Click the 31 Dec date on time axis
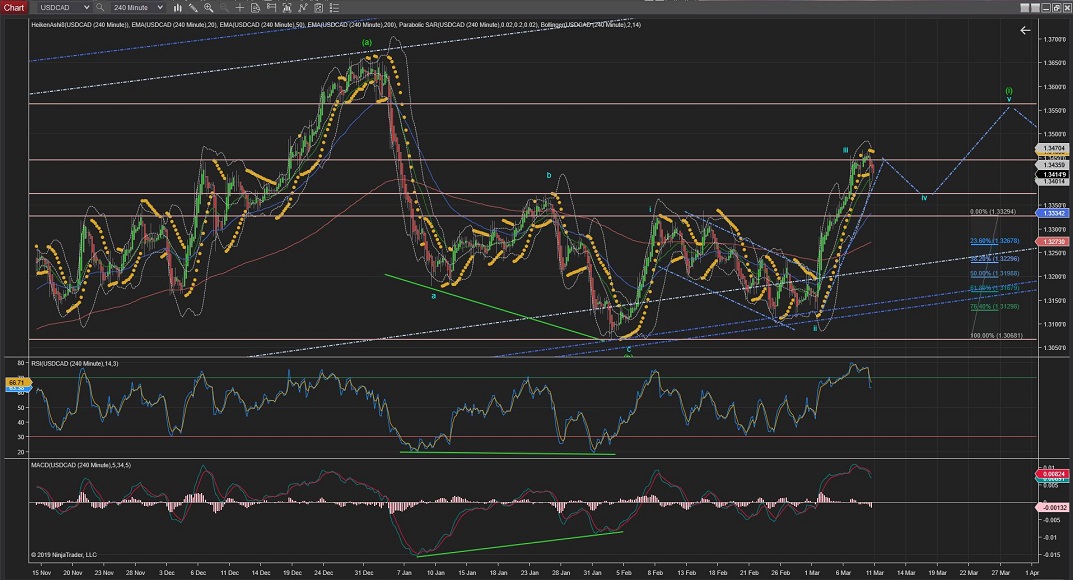 tap(364, 572)
